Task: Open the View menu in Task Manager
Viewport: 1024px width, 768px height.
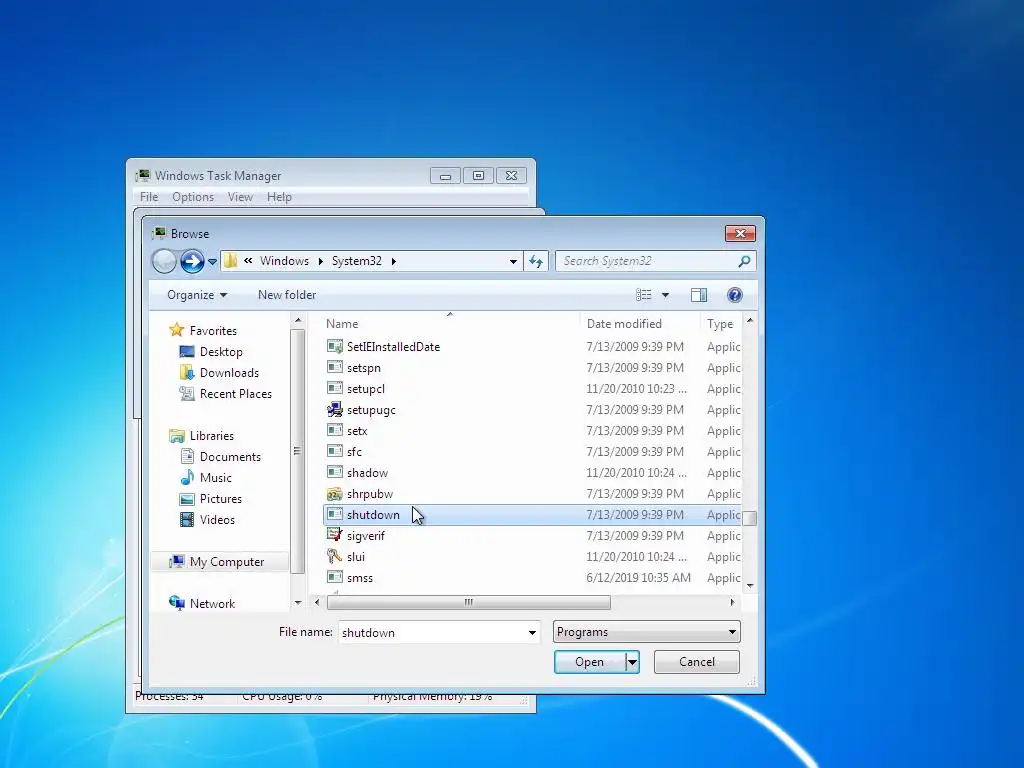Action: point(240,197)
